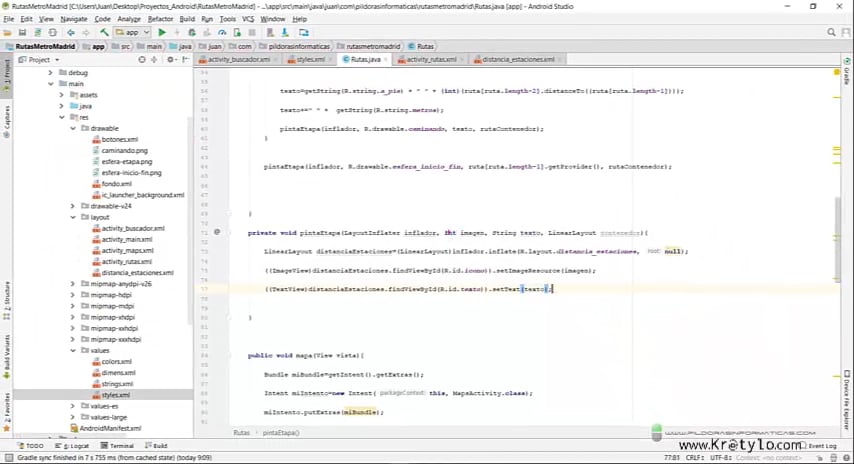Viewport: 854px width, 464px height.
Task: Open Project panel settings gear icon
Action: pyautogui.click(x=170, y=59)
